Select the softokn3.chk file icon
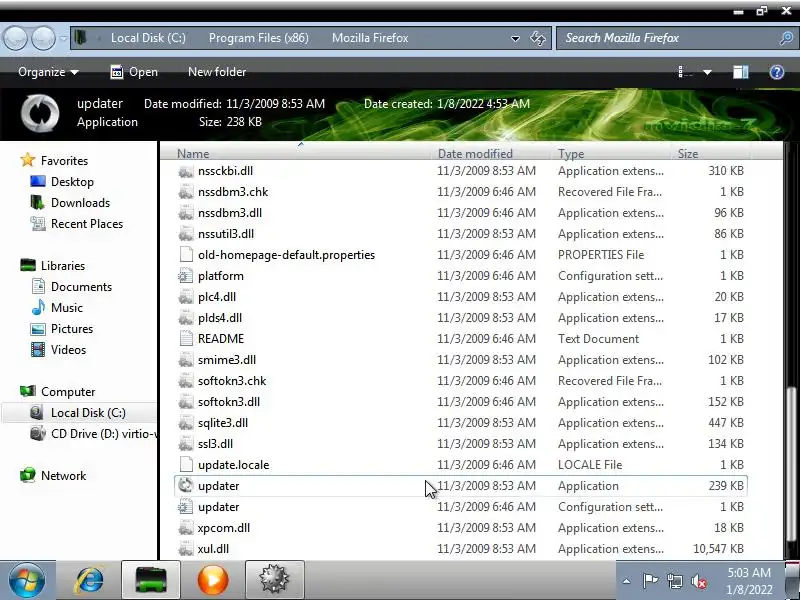The height and width of the screenshot is (600, 800). click(x=186, y=381)
